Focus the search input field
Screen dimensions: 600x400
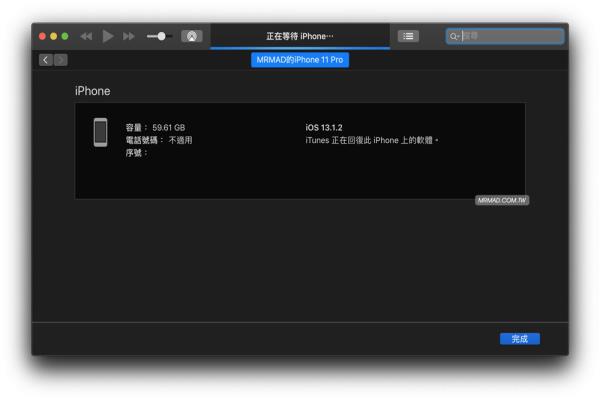[505, 36]
